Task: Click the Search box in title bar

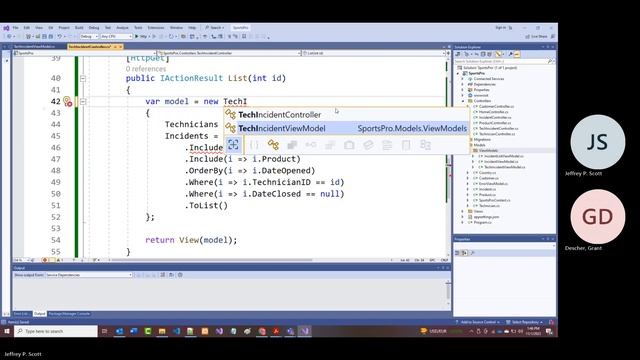Action: click(x=215, y=28)
